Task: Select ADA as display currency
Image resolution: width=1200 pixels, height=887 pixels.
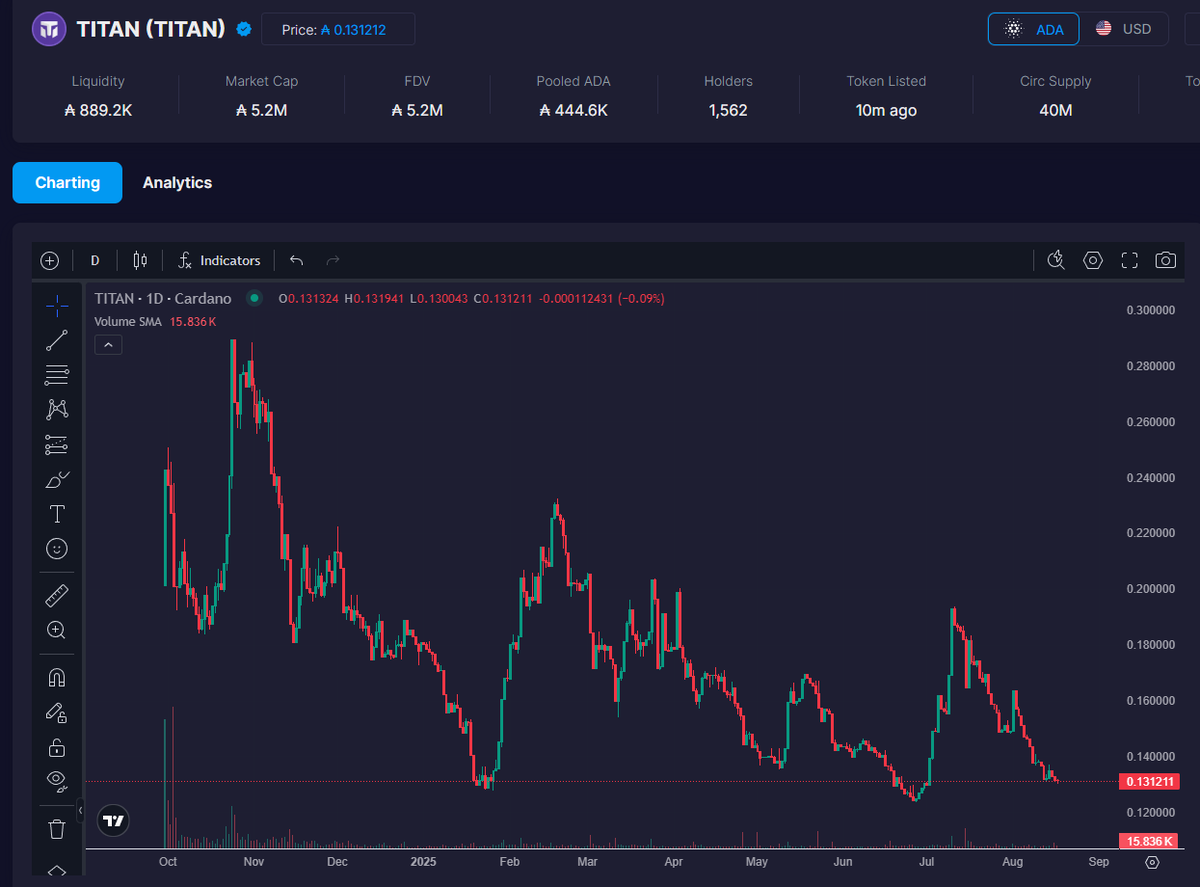Action: 1033,29
